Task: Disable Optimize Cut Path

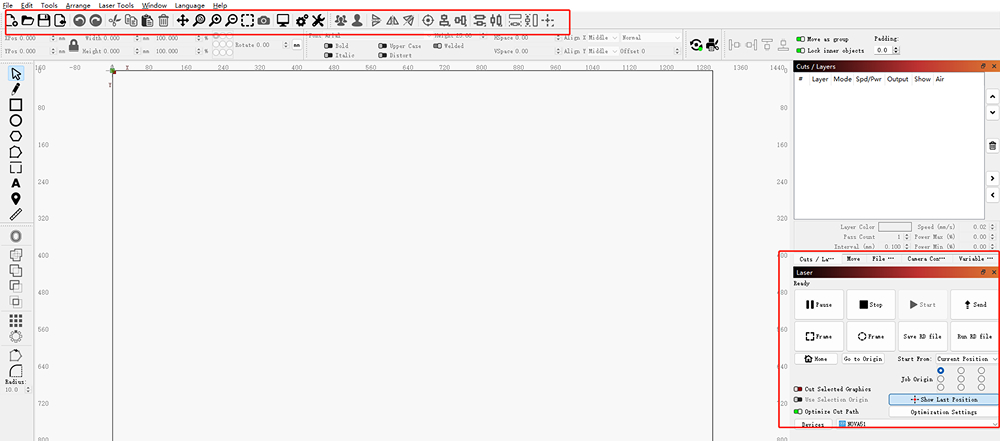Action: (798, 412)
